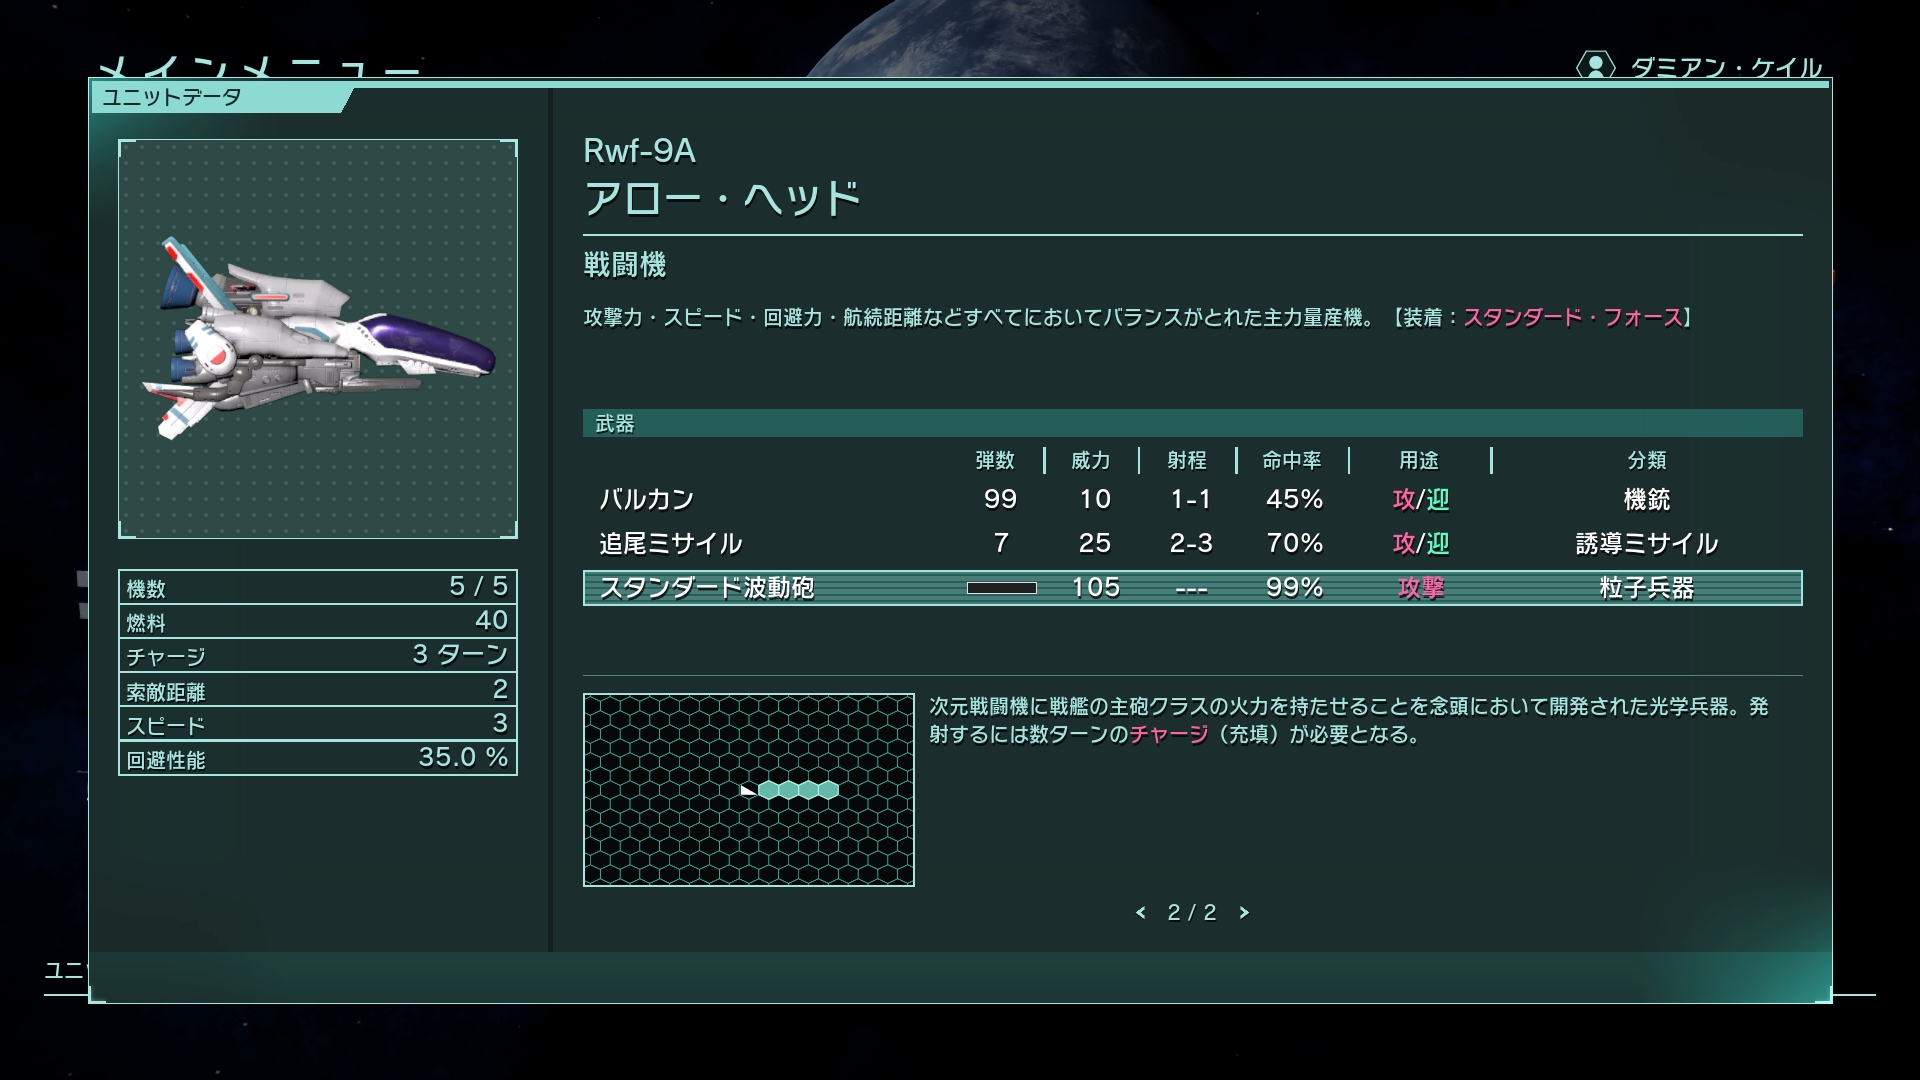Click the 命中率 column header

tap(1291, 460)
